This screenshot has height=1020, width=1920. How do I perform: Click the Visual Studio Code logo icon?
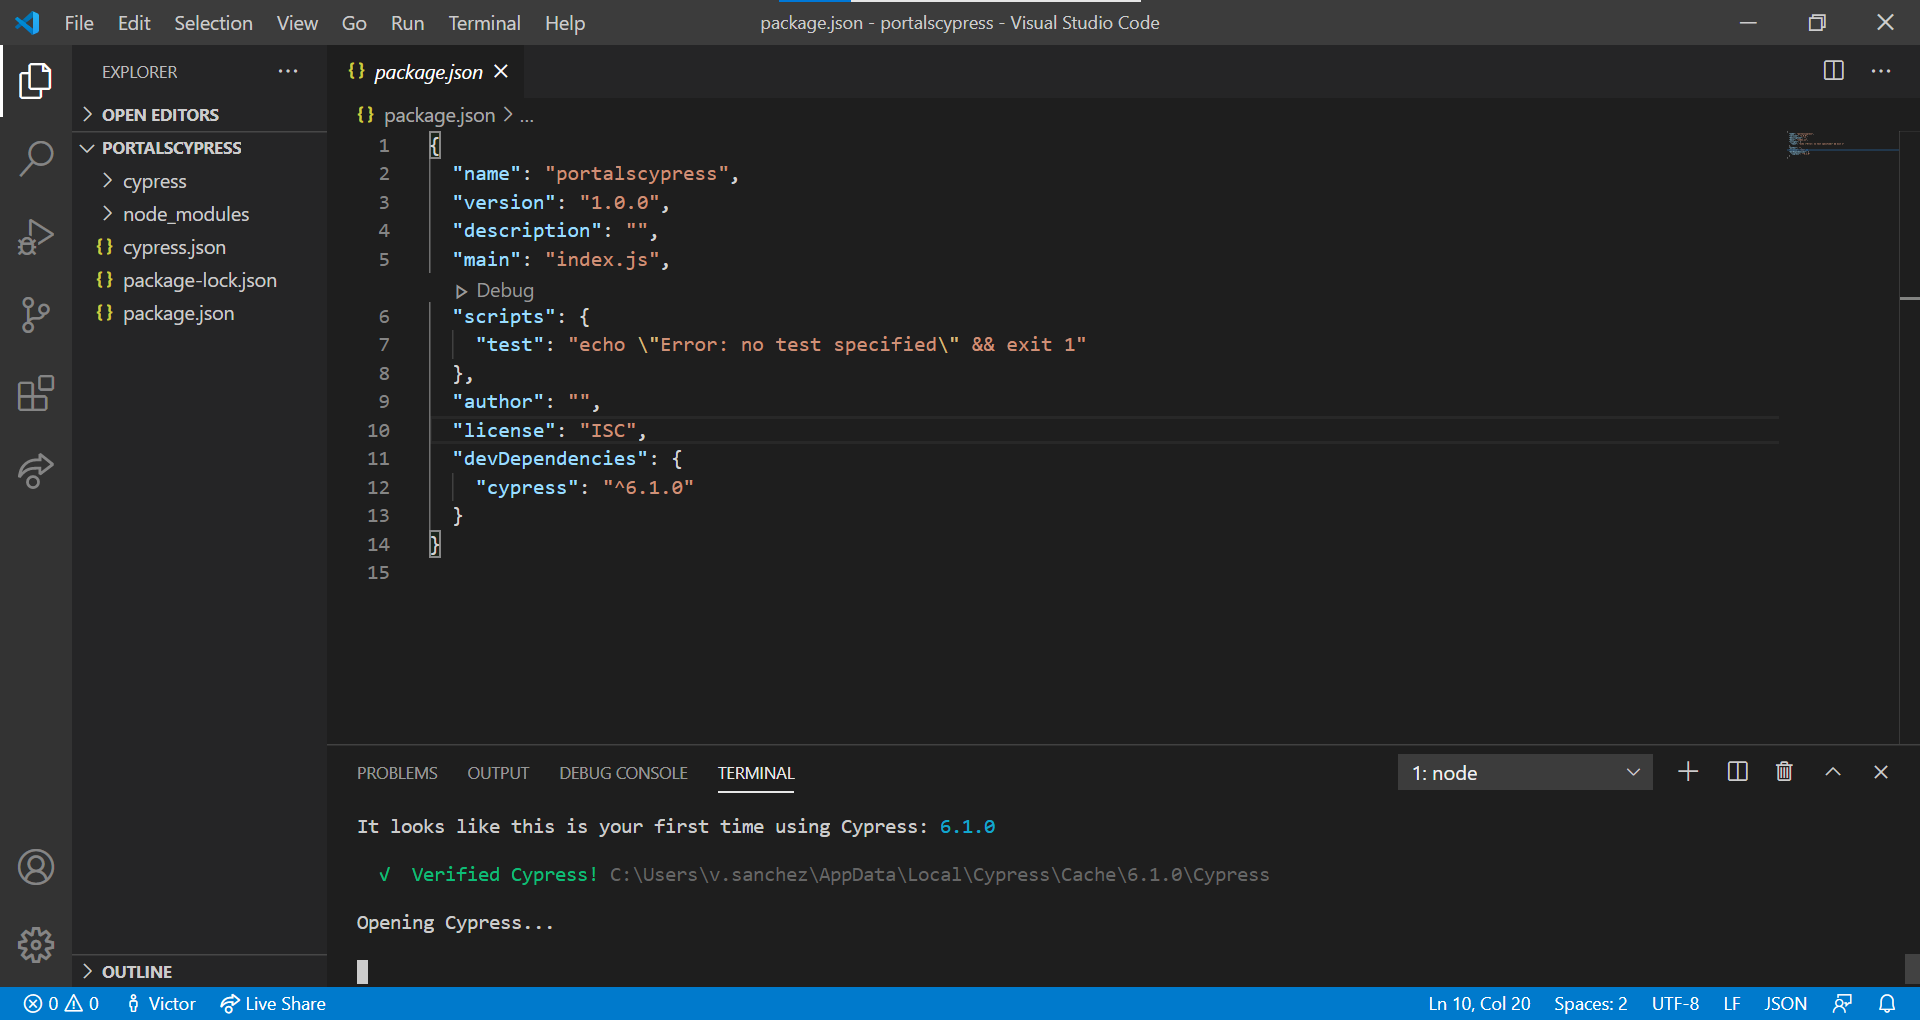coord(28,22)
